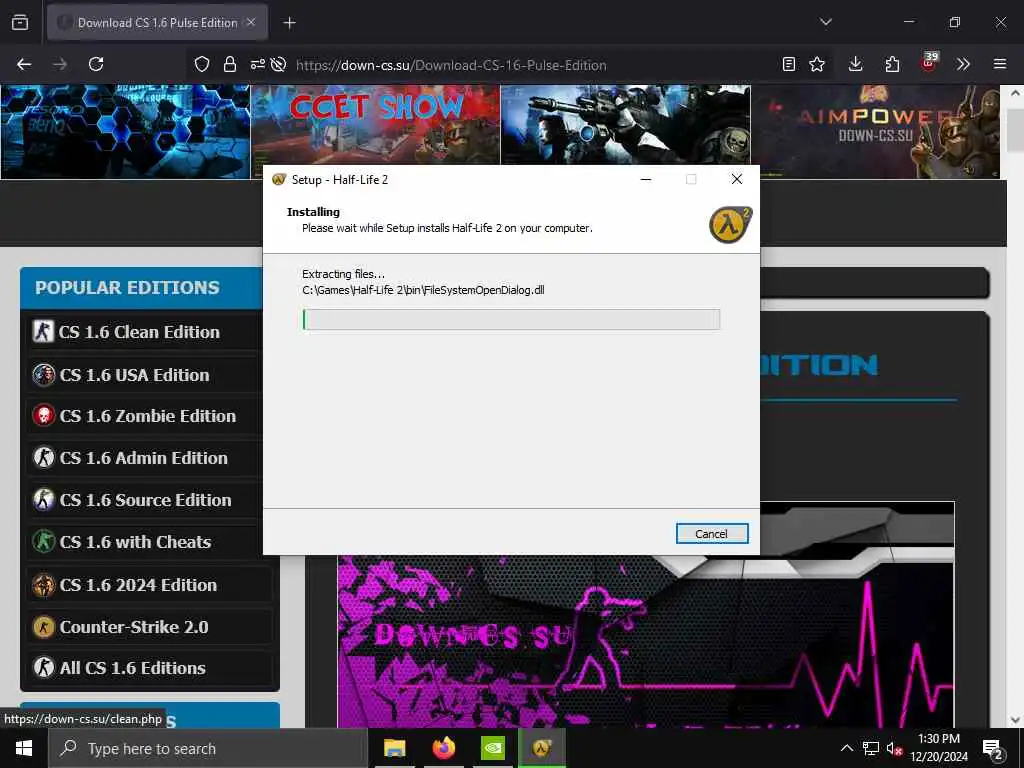The width and height of the screenshot is (1024, 768).
Task: Open the CS 1.6 with Cheats link
Action: point(135,542)
